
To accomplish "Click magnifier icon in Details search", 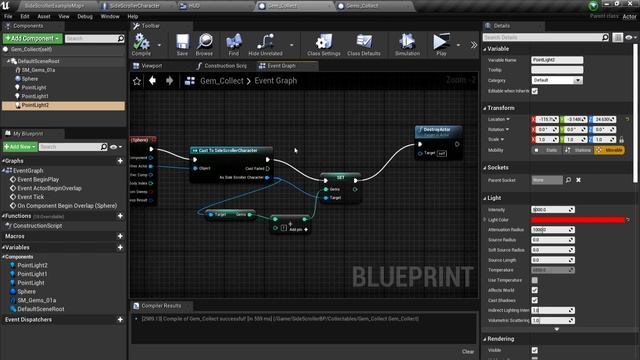I will (605, 37).
